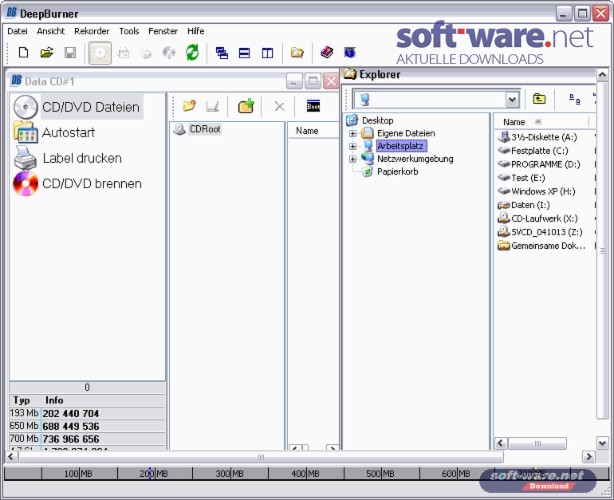Click the disc burn toolbar button
This screenshot has width=614, height=500.
pyautogui.click(x=100, y=53)
